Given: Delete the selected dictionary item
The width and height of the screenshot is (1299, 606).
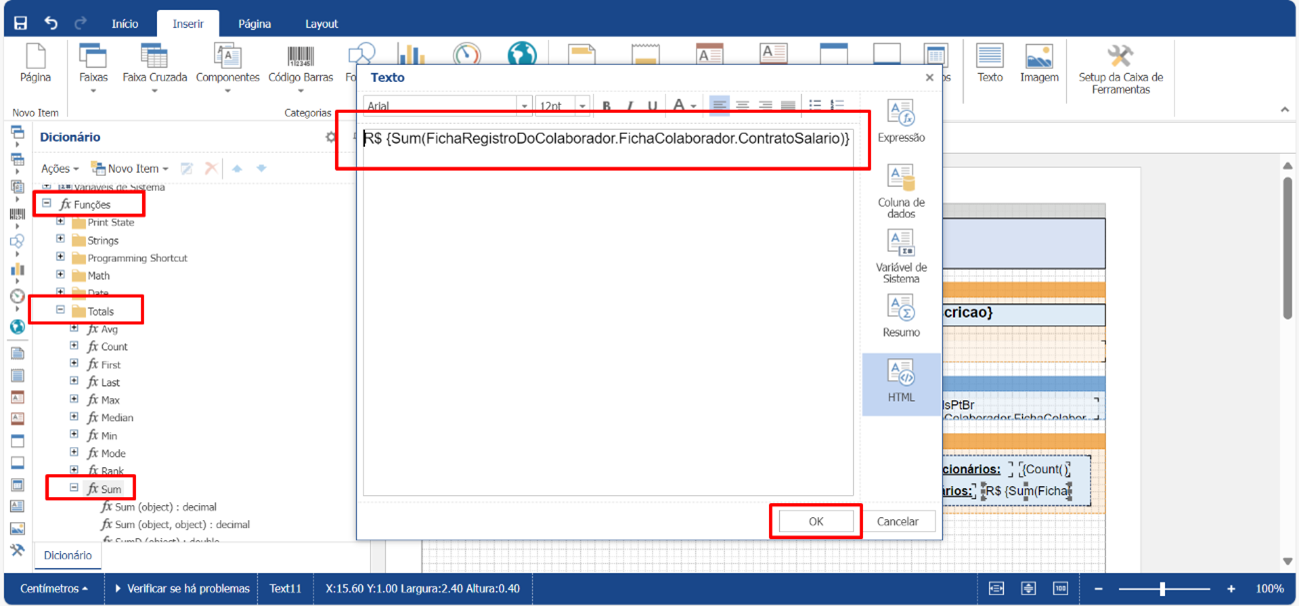Looking at the screenshot, I should point(211,168).
